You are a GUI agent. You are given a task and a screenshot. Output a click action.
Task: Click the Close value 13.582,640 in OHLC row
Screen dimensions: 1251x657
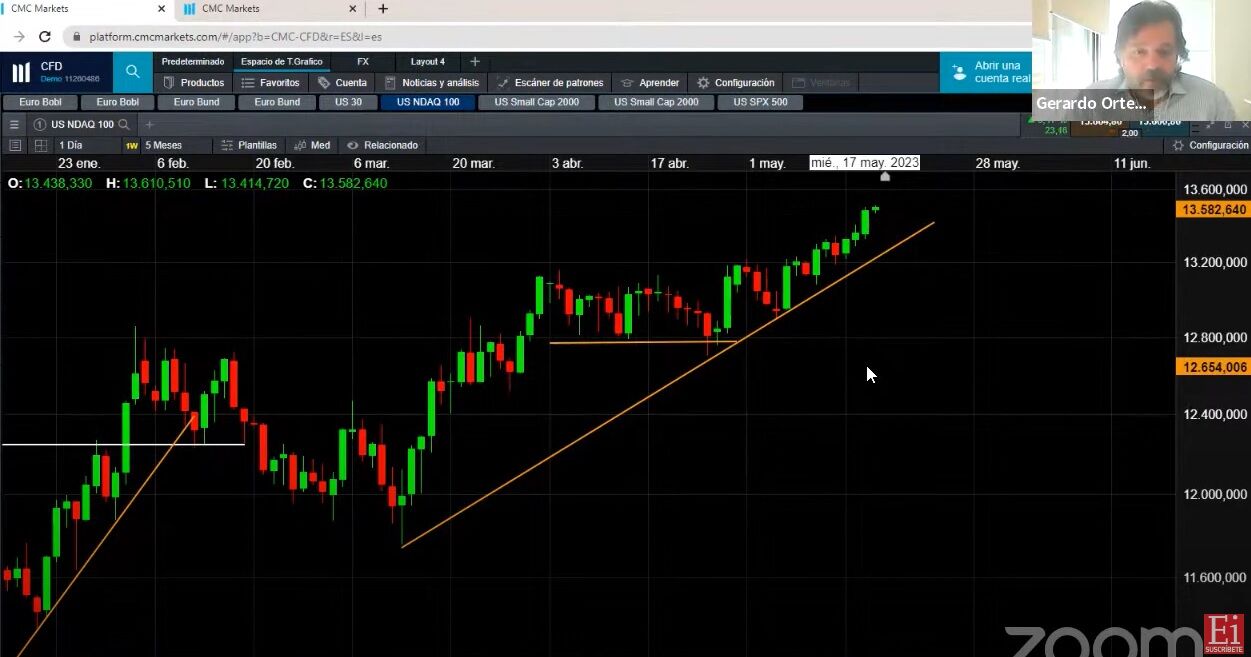coord(353,183)
